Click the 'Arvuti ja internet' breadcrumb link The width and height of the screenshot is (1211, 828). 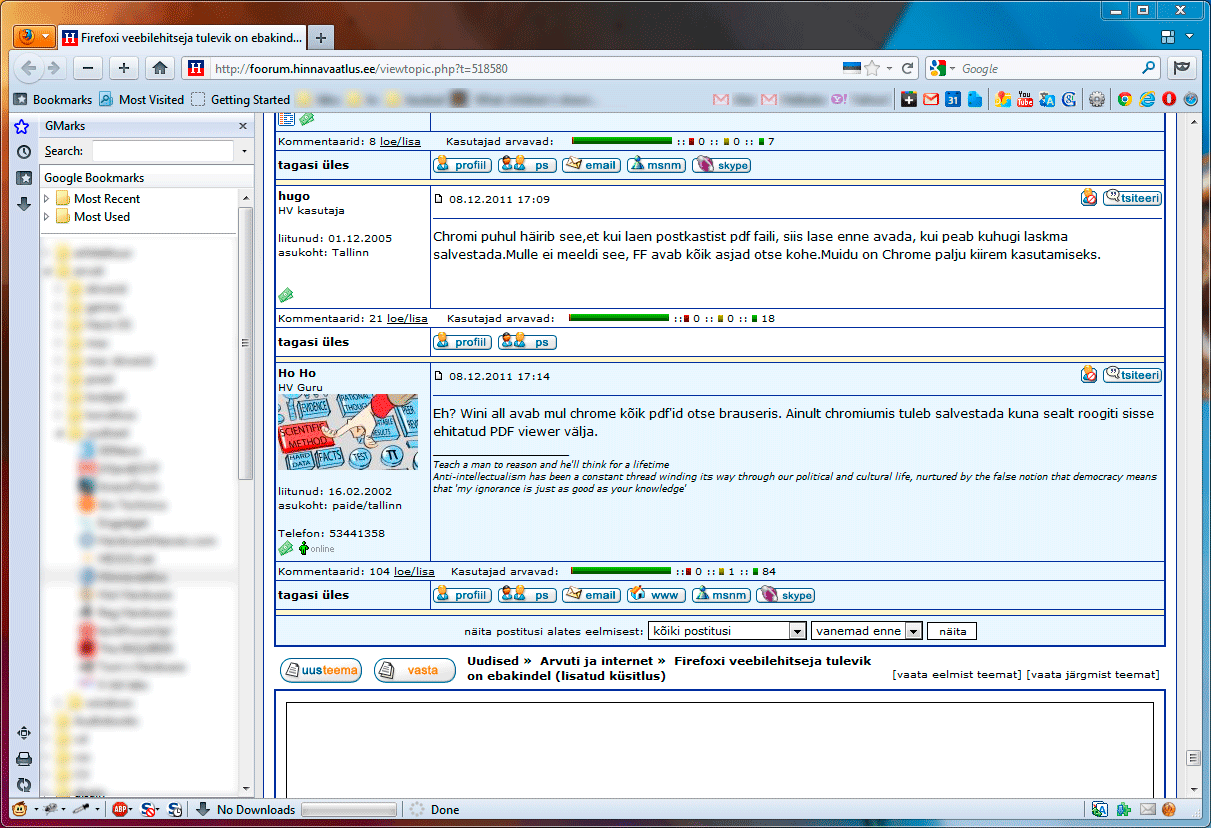pos(596,661)
